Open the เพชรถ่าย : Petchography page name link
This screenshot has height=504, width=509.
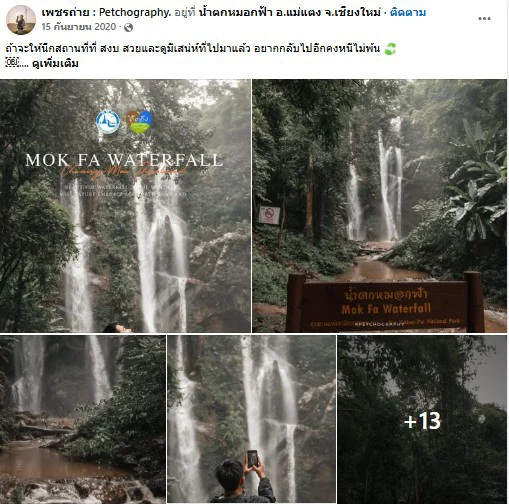click(x=106, y=13)
